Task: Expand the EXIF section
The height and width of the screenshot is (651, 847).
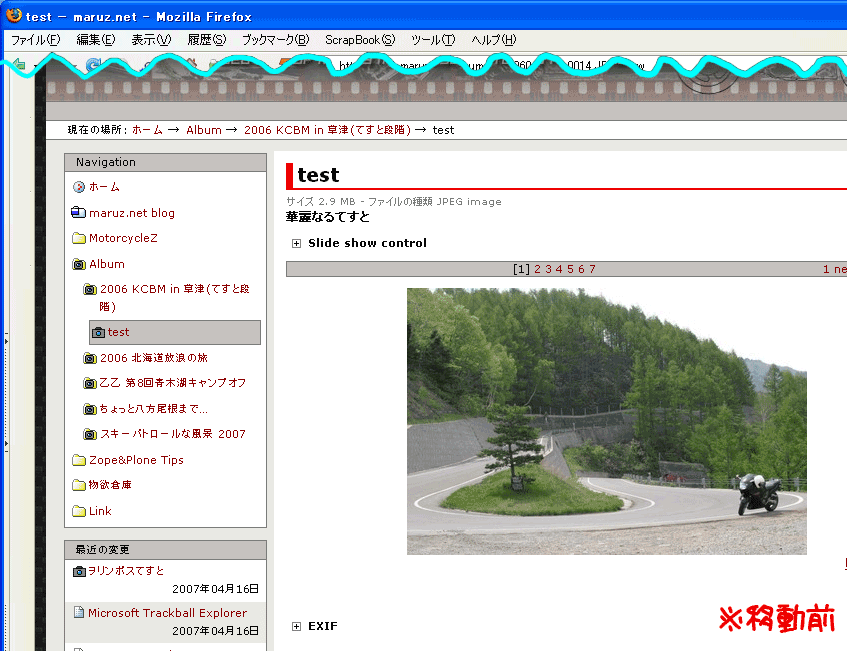Action: (297, 627)
